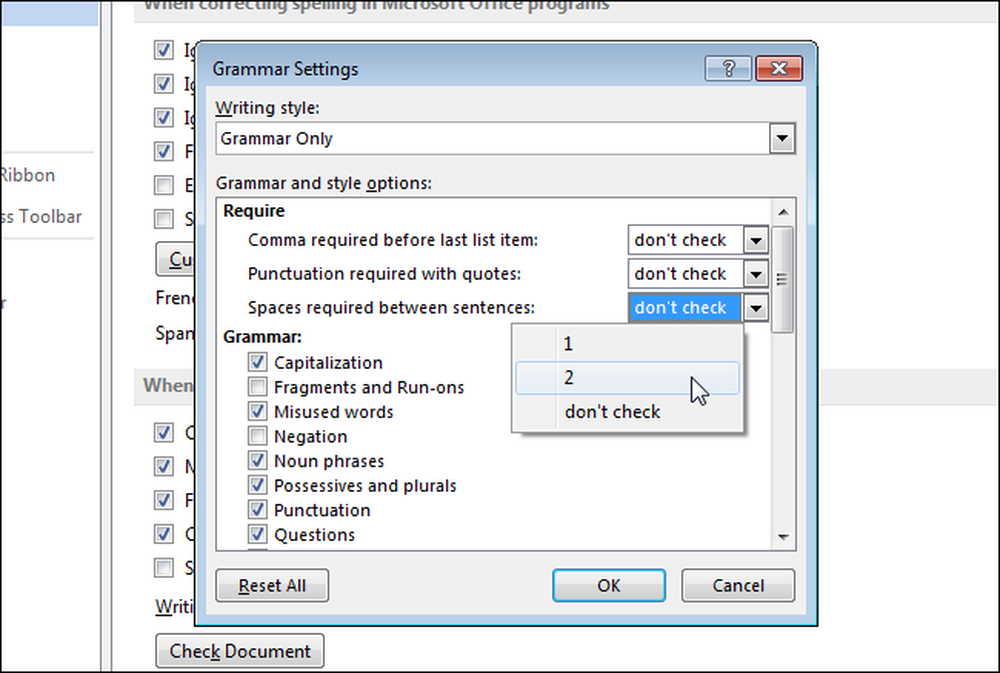This screenshot has height=673, width=1000.
Task: Click the options list scrollbar thumb
Action: coord(783,279)
